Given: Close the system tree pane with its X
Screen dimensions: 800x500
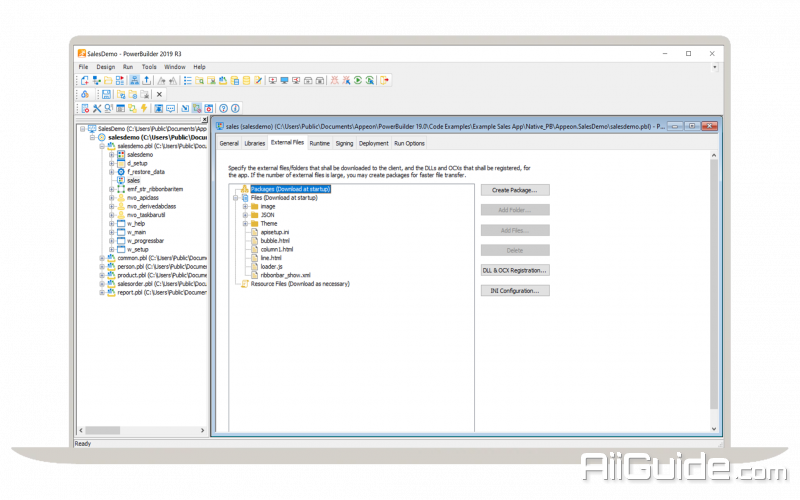Looking at the screenshot, I should pos(205,119).
